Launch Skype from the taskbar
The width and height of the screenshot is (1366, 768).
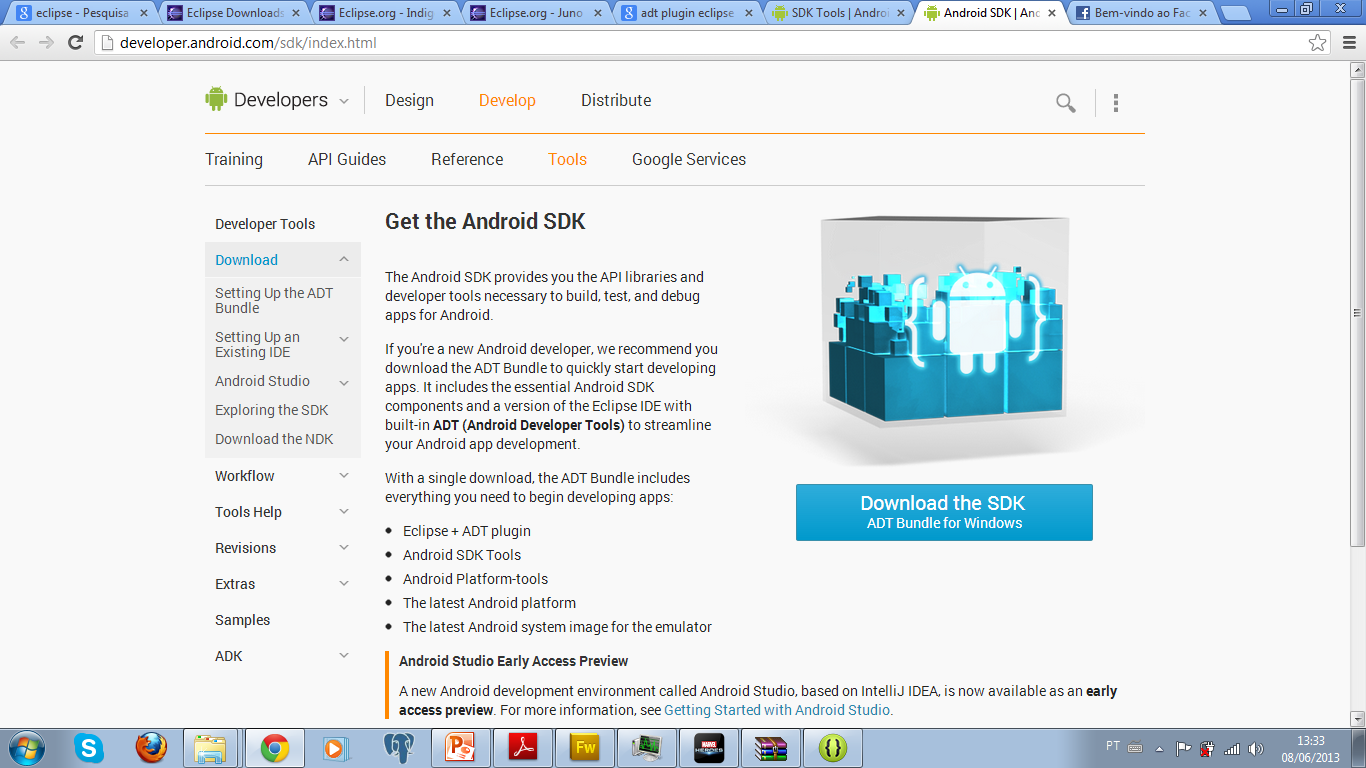[x=89, y=748]
